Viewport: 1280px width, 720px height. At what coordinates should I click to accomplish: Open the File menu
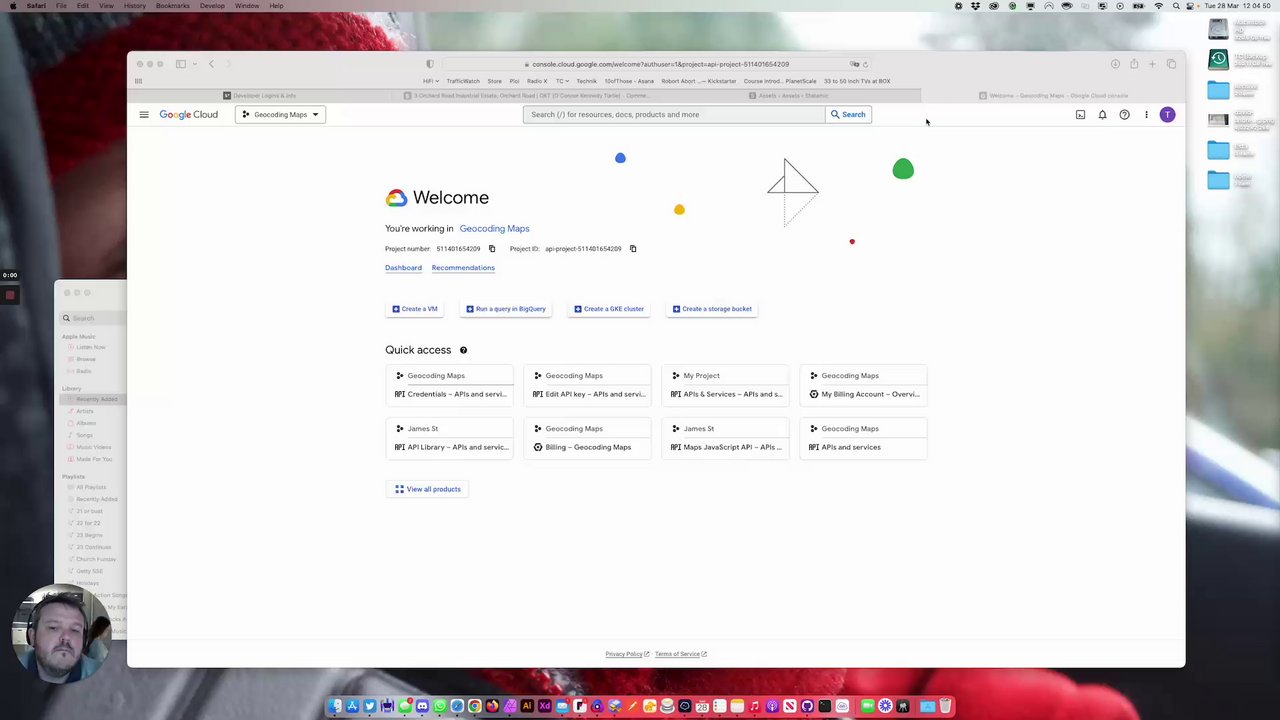point(61,6)
